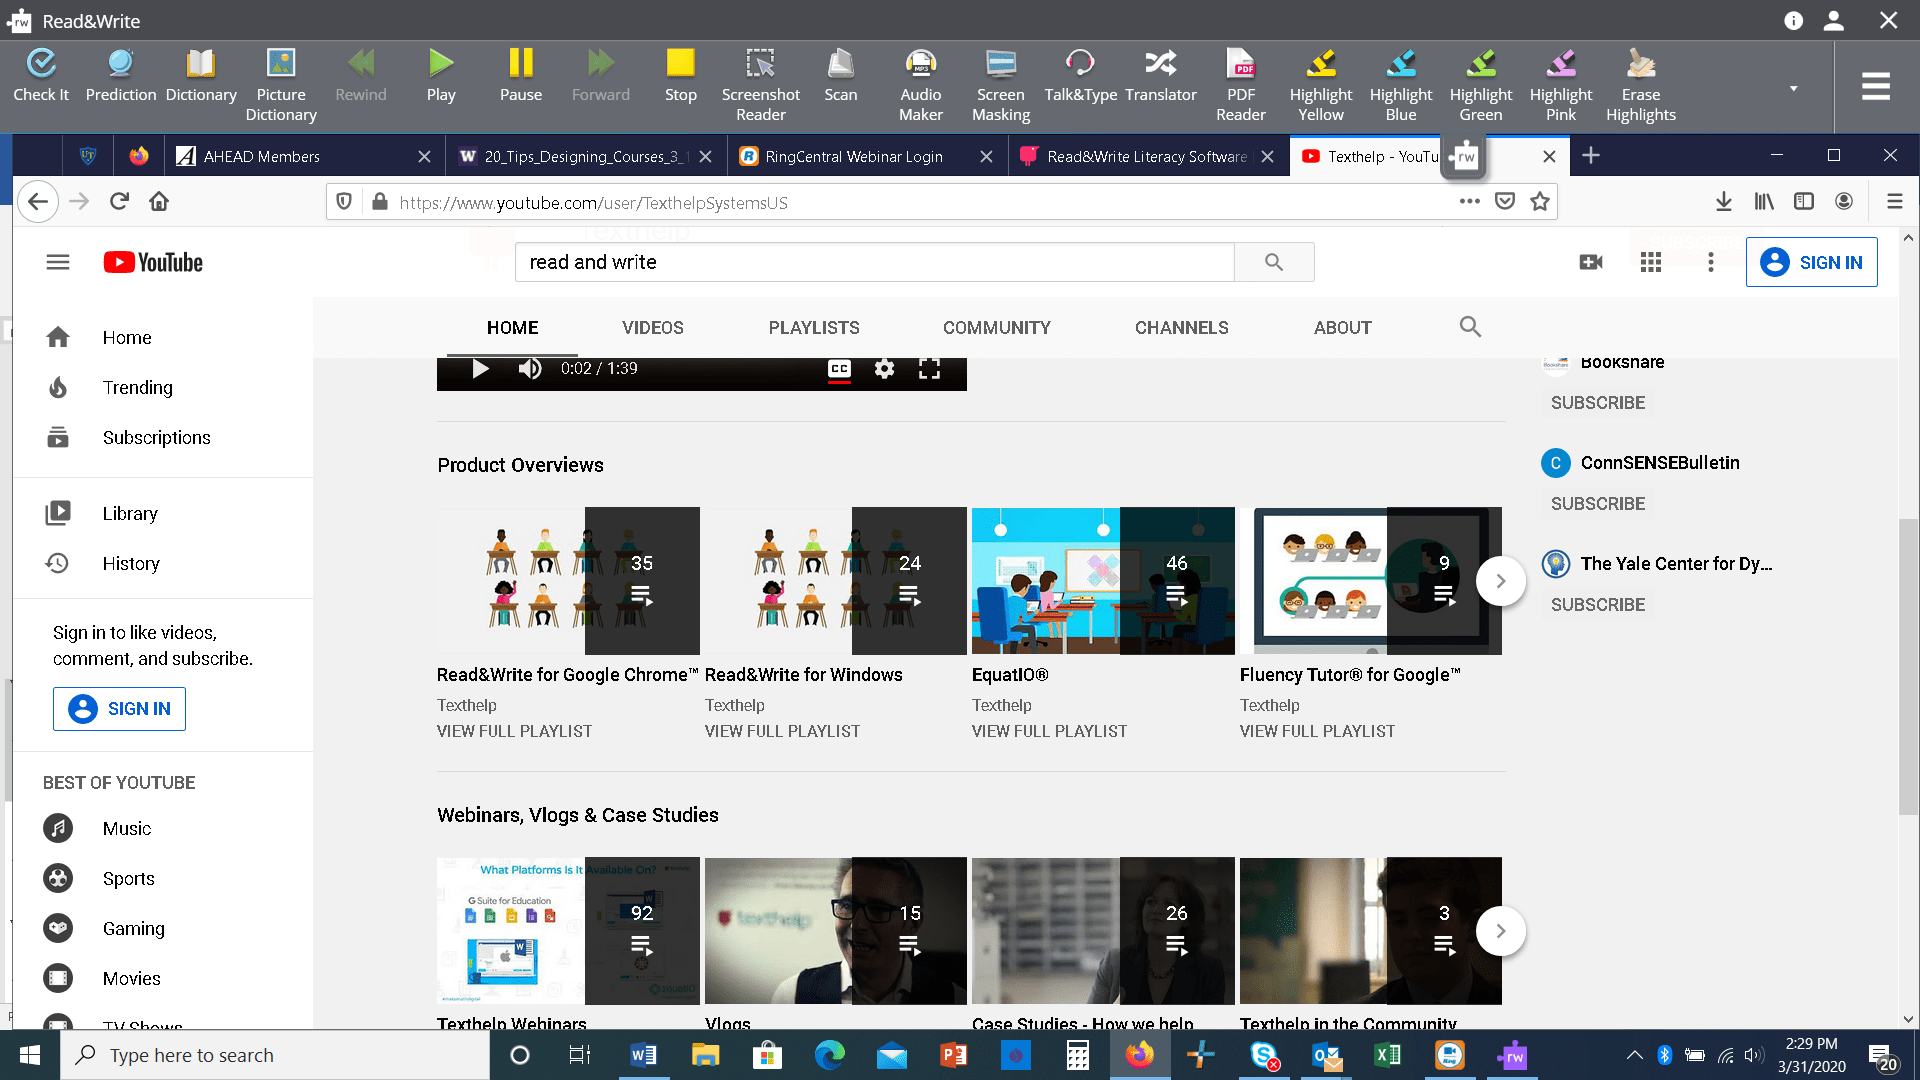Open the VIDEOS channel tab
The image size is (1920, 1080).
click(652, 327)
